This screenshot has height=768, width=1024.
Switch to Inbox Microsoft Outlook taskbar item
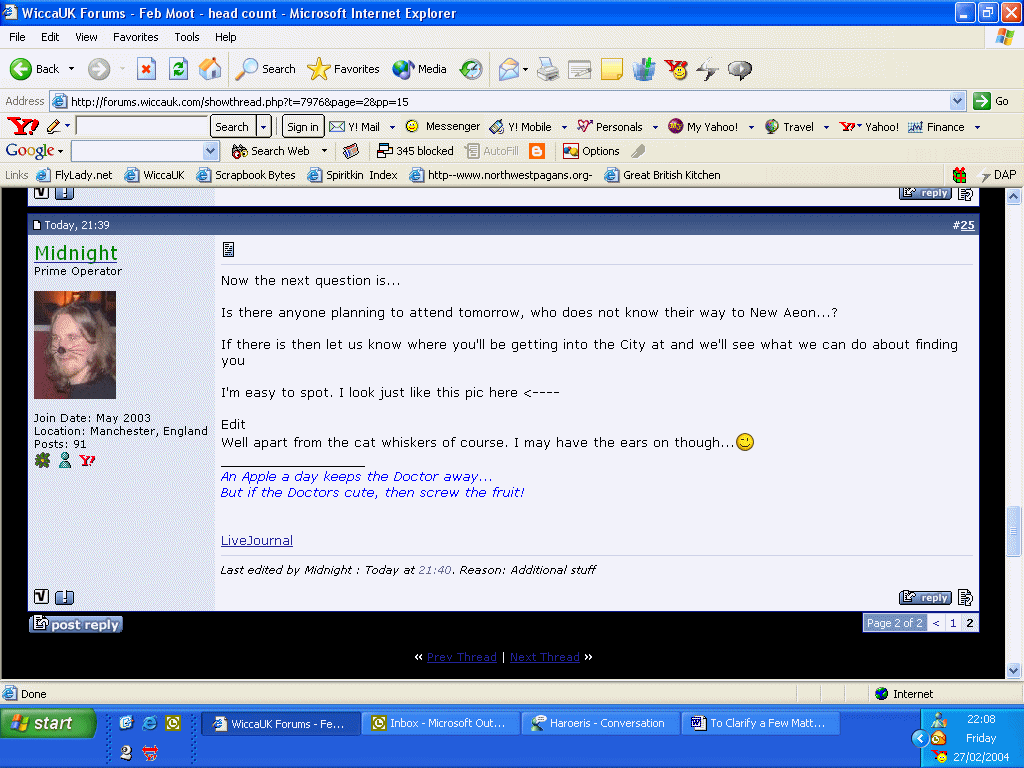pyautogui.click(x=439, y=723)
